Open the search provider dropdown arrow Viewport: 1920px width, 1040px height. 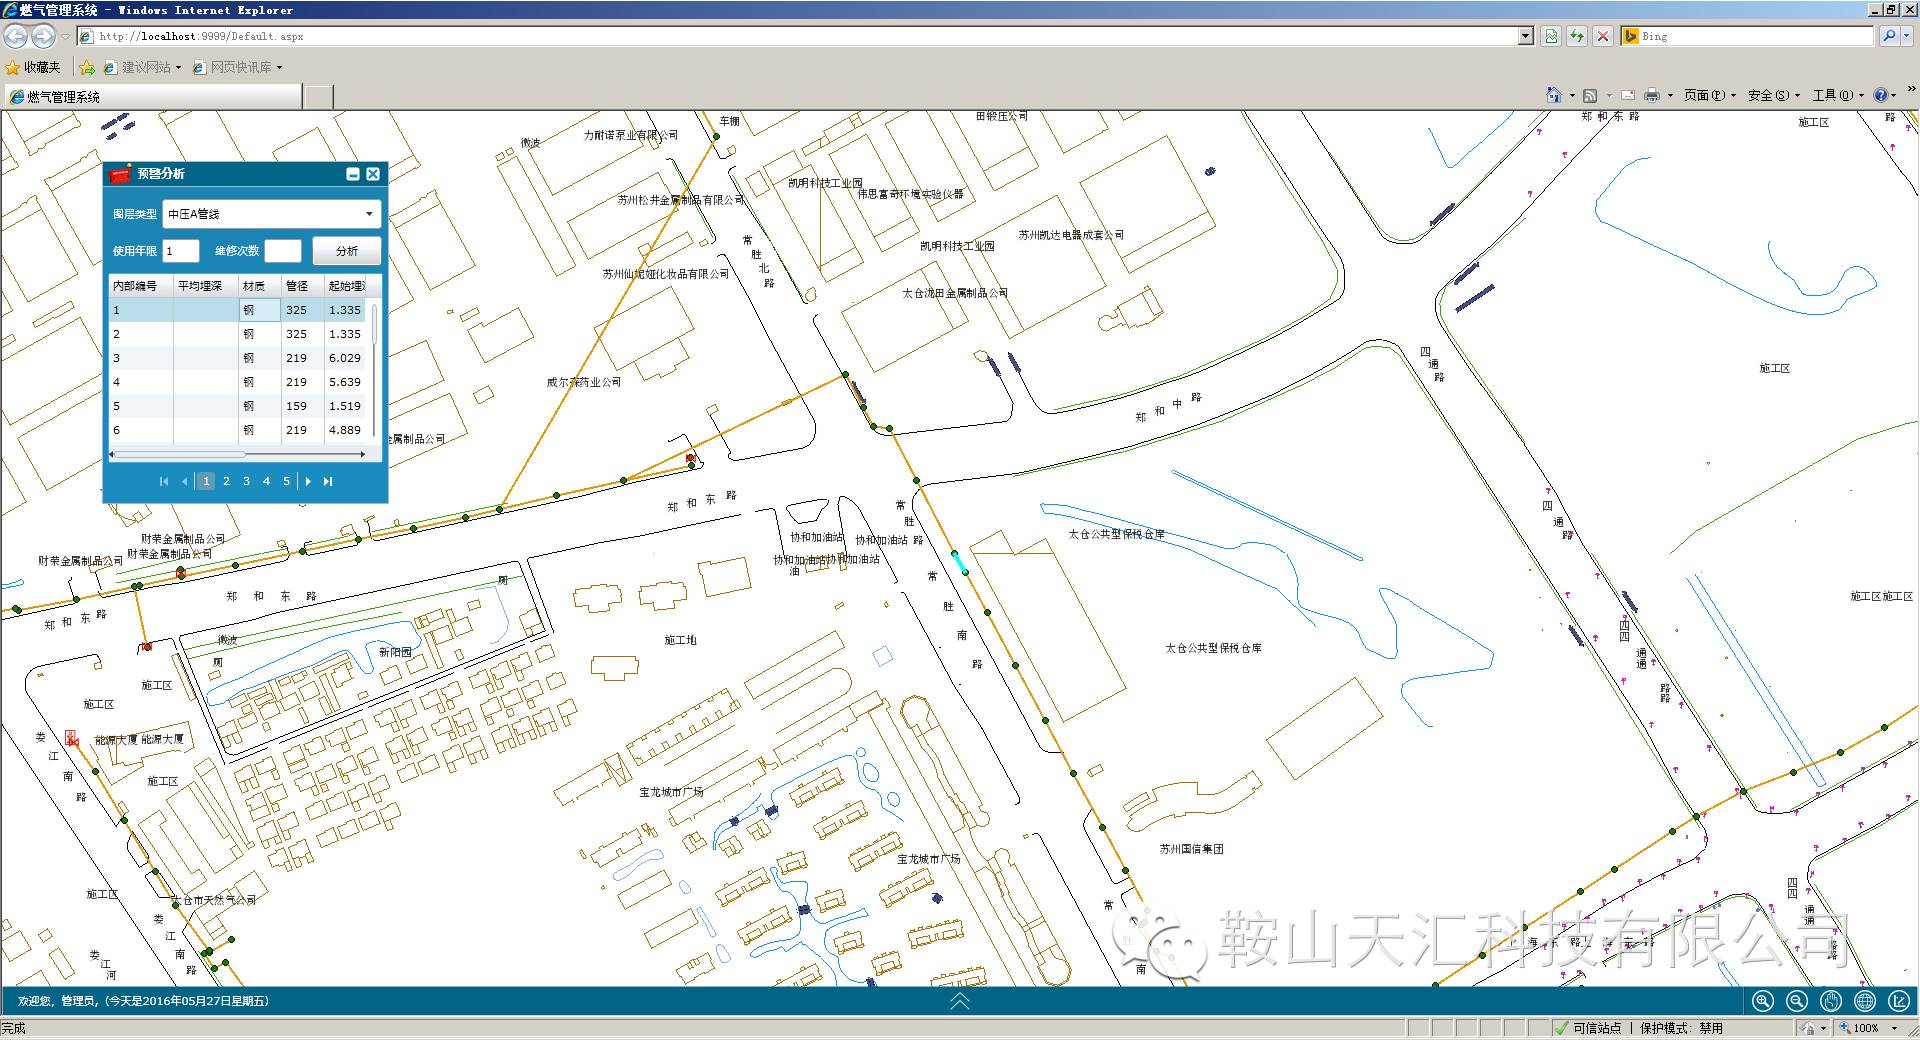pyautogui.click(x=1908, y=36)
